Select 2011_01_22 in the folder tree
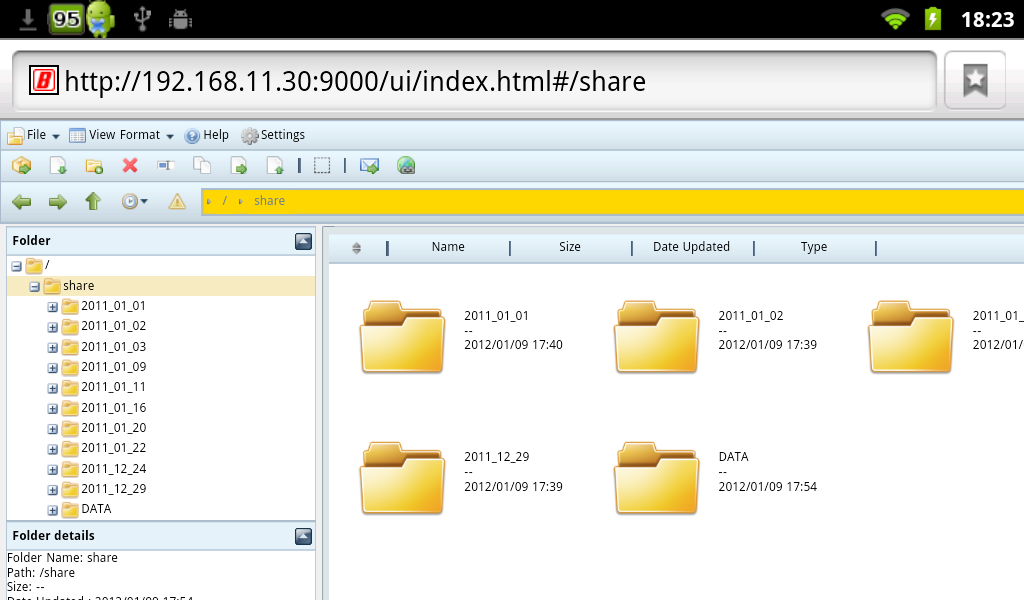 click(x=114, y=448)
